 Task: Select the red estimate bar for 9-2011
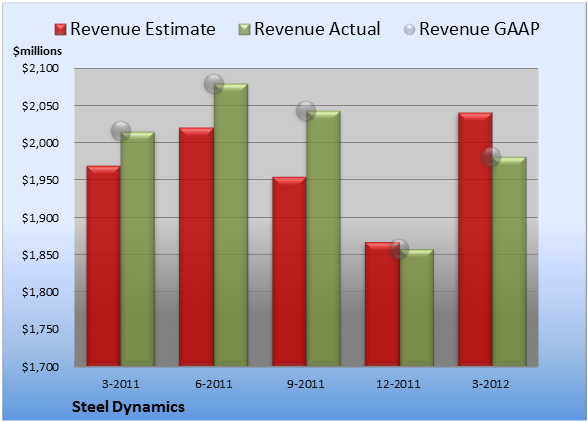289,272
